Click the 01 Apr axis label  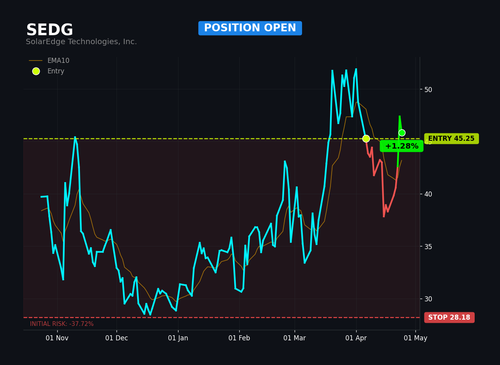(356, 338)
